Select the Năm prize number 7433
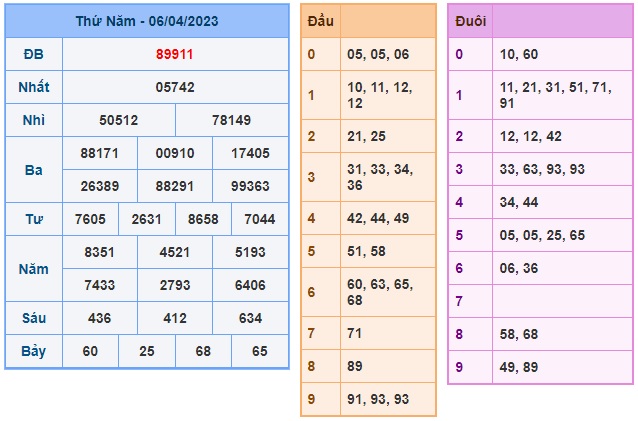The height and width of the screenshot is (421, 638). [x=100, y=285]
